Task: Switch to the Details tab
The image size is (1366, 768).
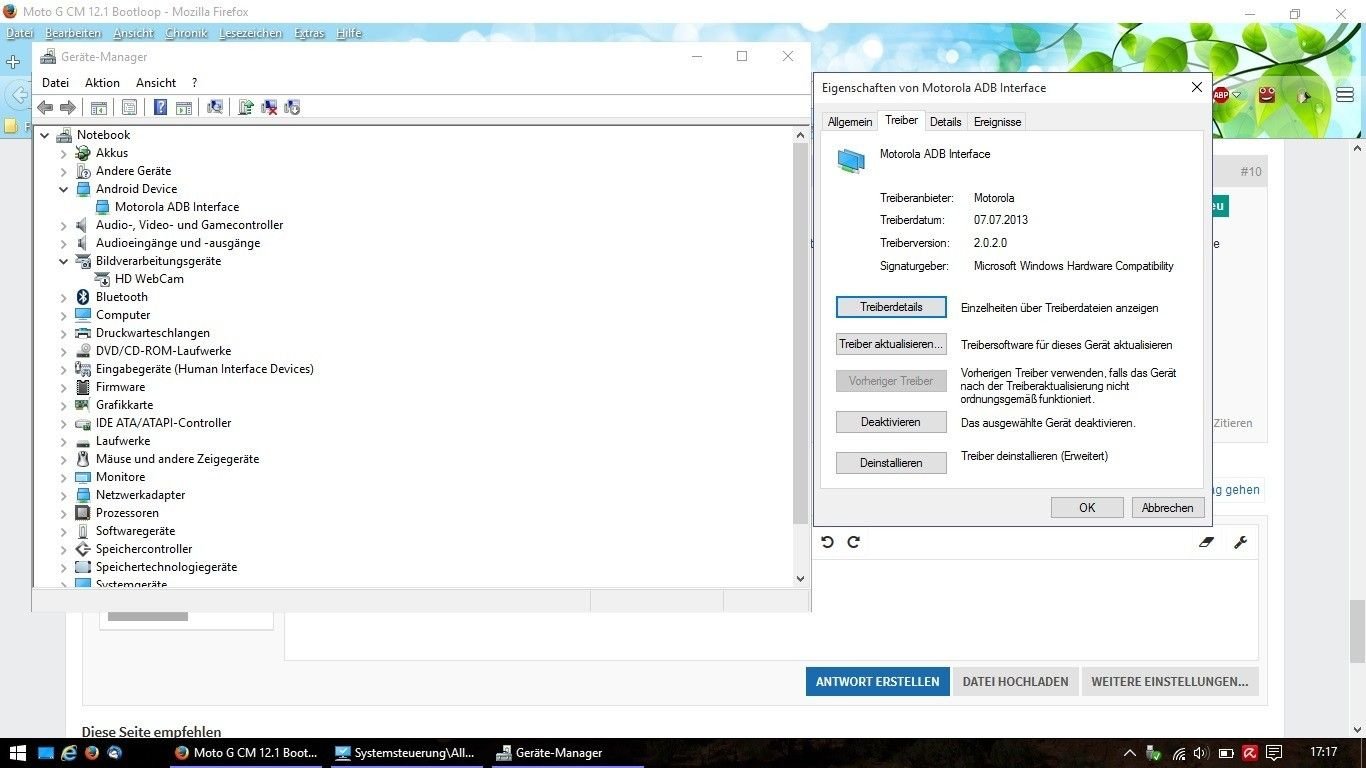Action: point(945,122)
